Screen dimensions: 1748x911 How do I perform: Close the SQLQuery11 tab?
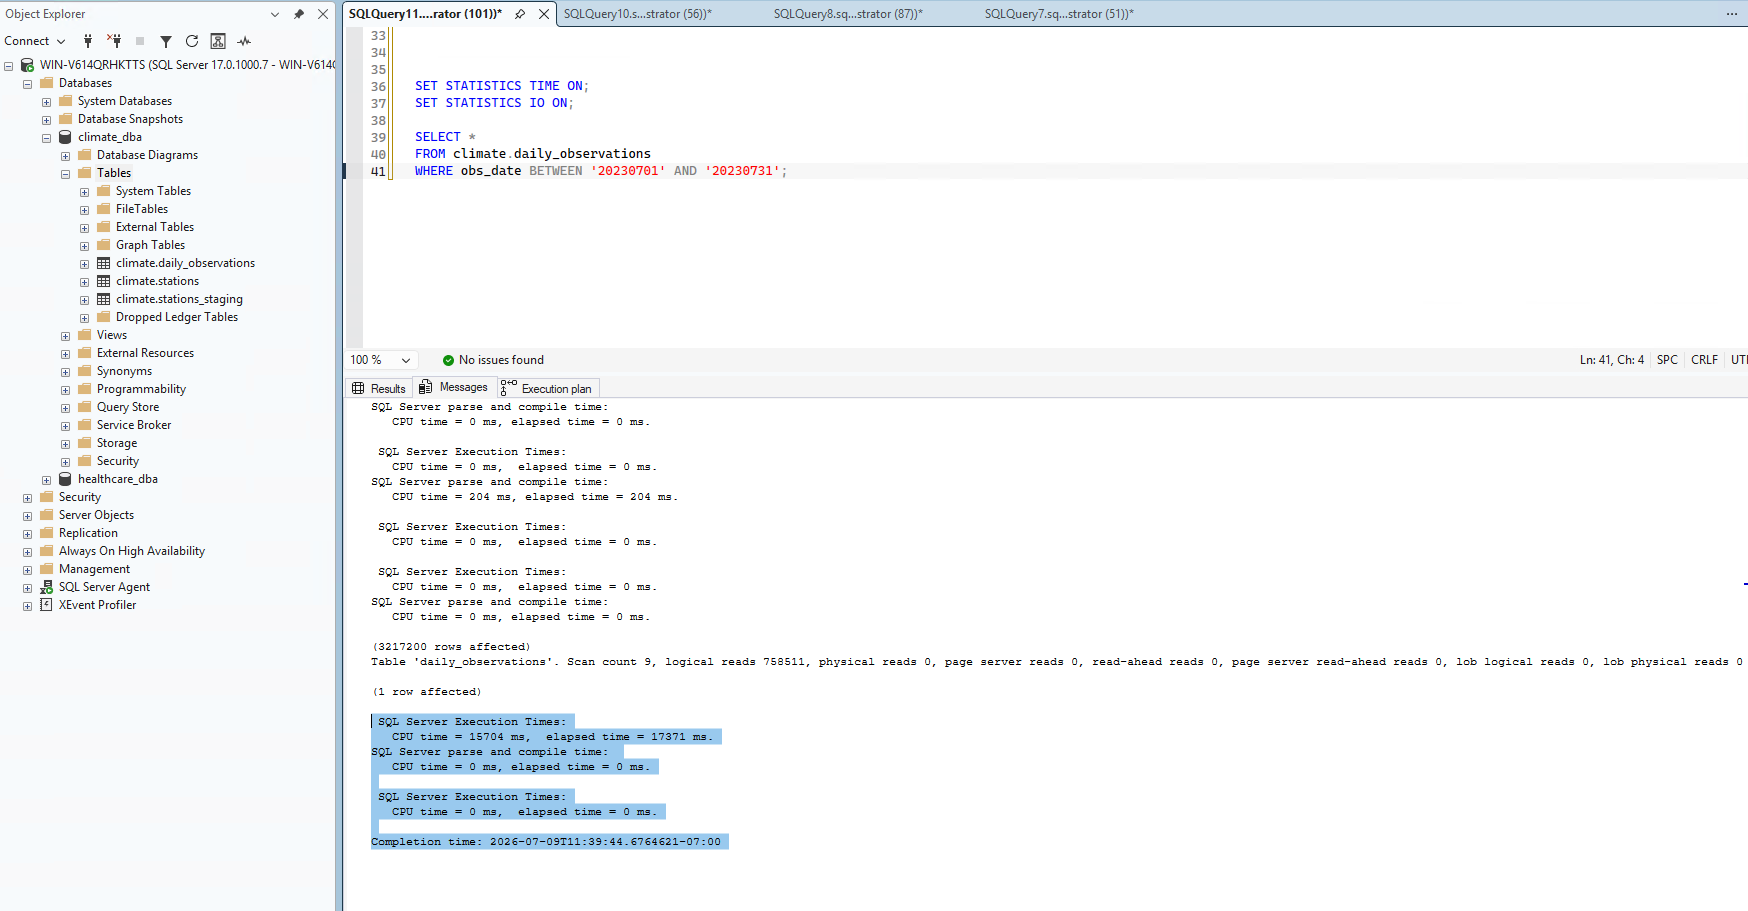[543, 14]
